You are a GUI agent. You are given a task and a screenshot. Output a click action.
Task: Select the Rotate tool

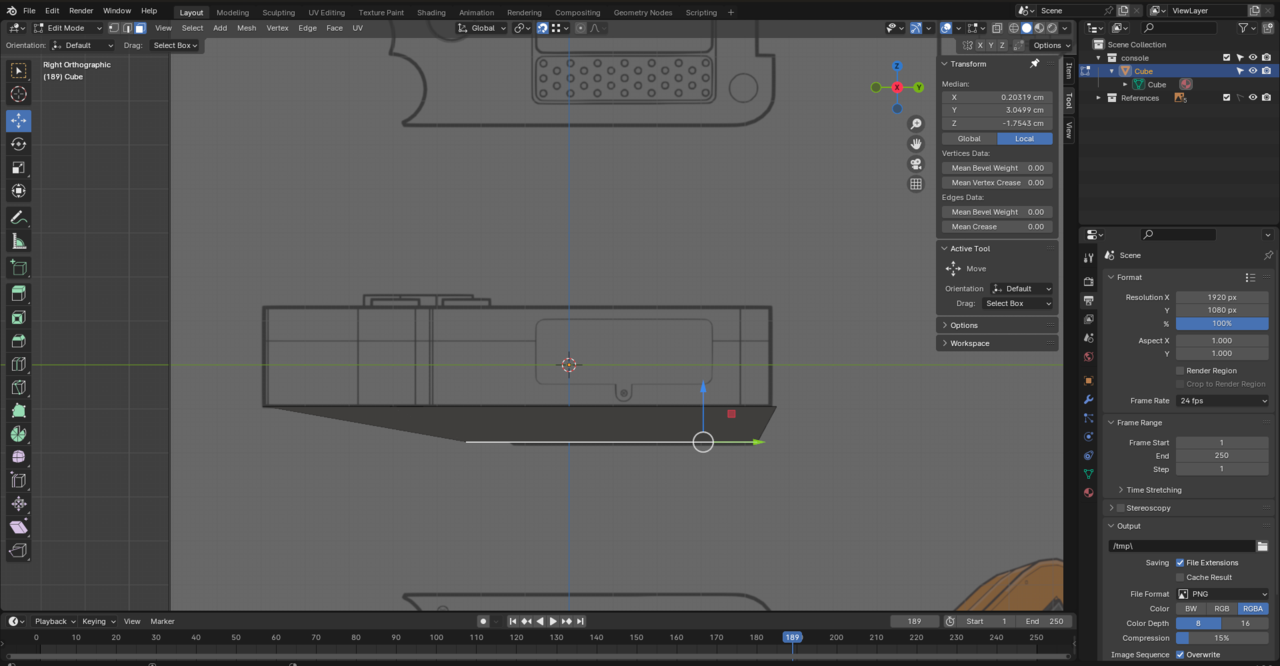pos(18,144)
